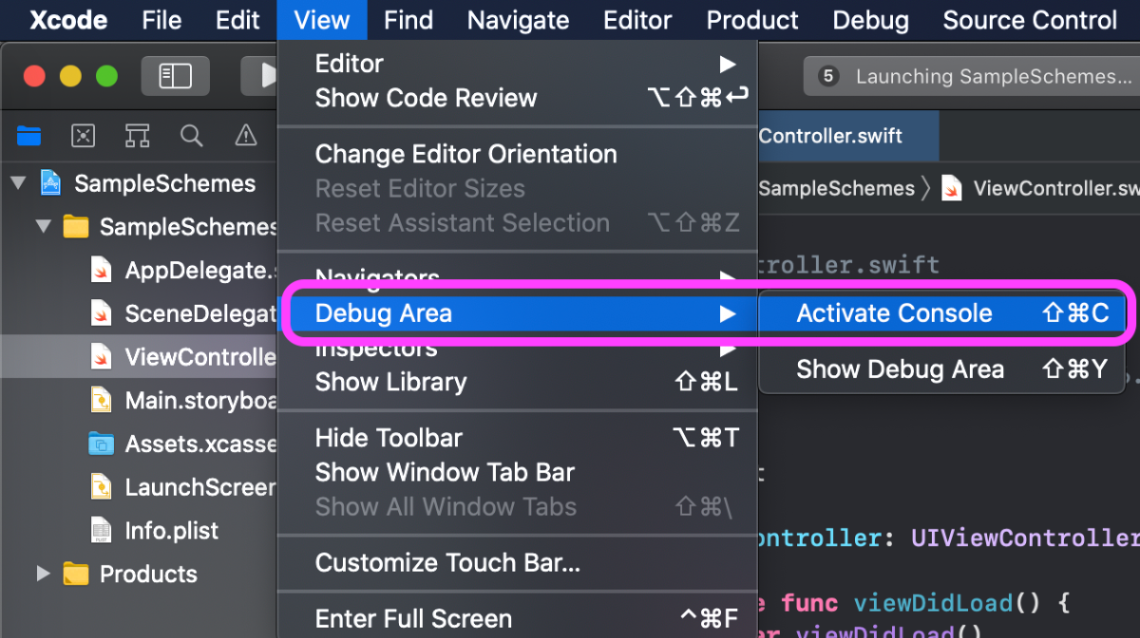Open the Edit menu
1140x638 pixels.
(x=237, y=20)
